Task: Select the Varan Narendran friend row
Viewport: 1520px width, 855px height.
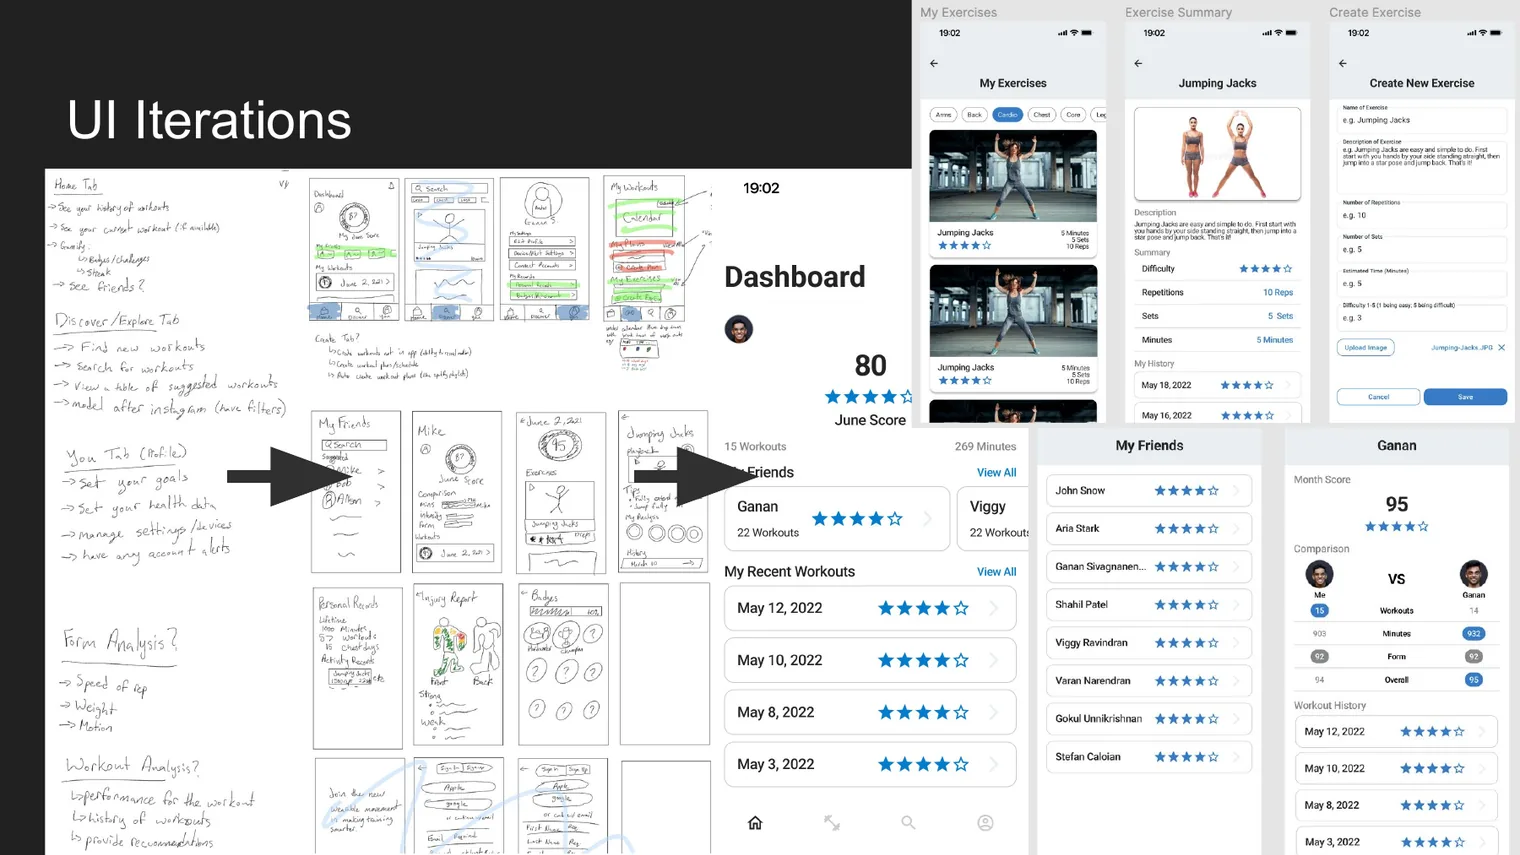Action: 1148,681
